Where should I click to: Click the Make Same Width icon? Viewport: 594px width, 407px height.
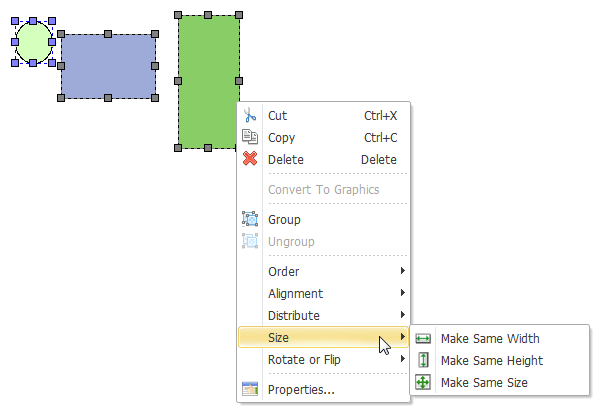coord(423,338)
